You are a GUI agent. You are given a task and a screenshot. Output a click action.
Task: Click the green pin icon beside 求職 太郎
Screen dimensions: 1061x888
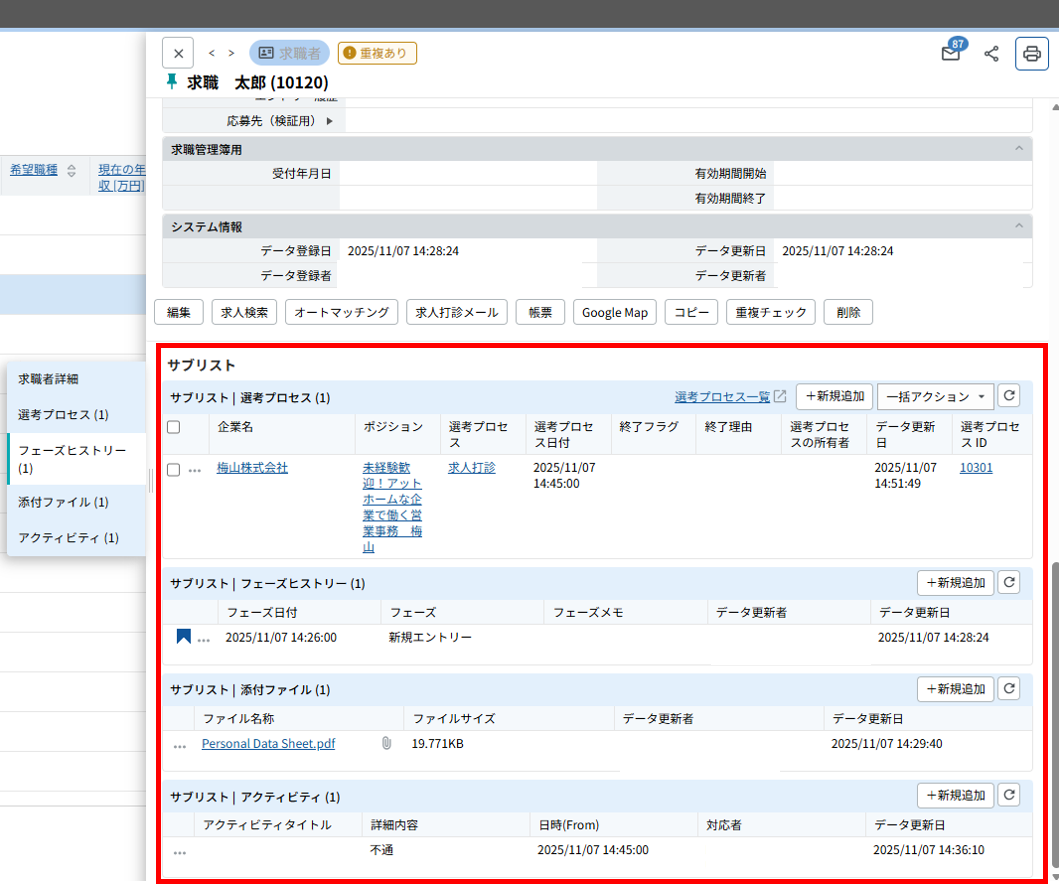pos(171,82)
